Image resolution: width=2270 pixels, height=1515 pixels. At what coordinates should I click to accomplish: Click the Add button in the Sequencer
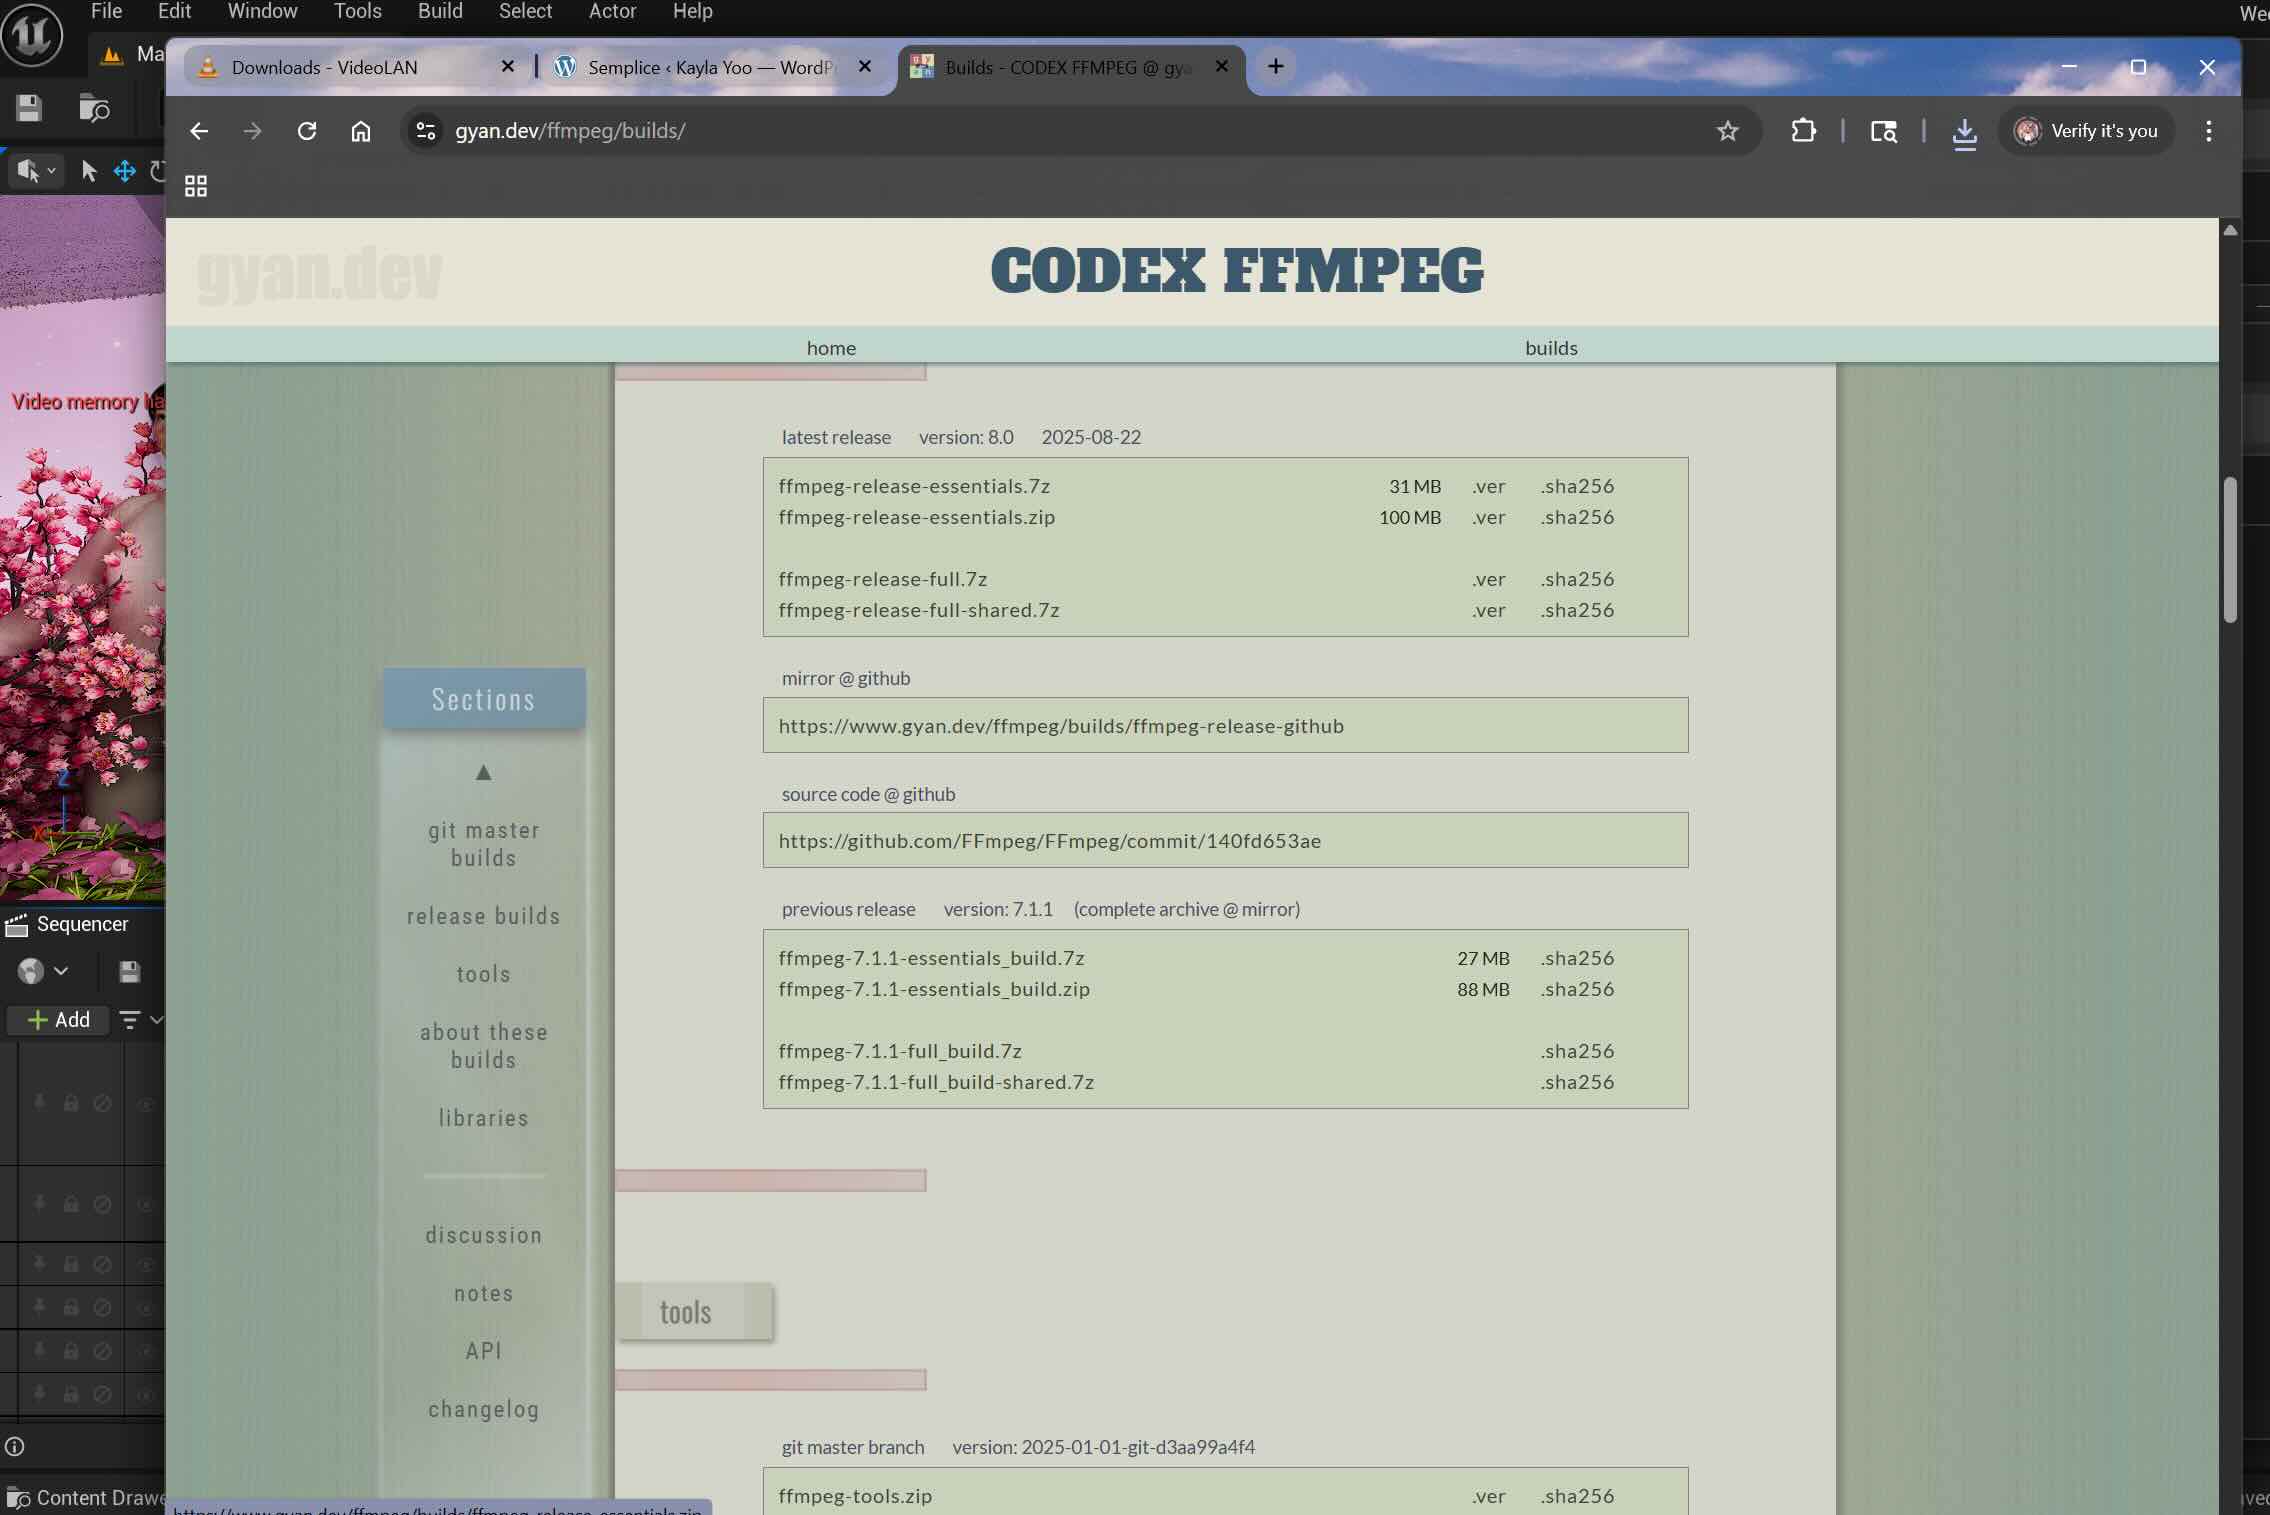[x=57, y=1019]
